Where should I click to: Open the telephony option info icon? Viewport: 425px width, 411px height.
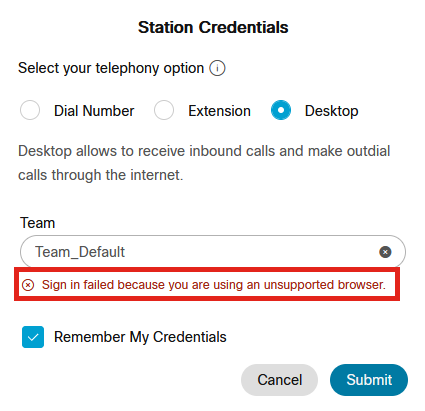(x=217, y=68)
